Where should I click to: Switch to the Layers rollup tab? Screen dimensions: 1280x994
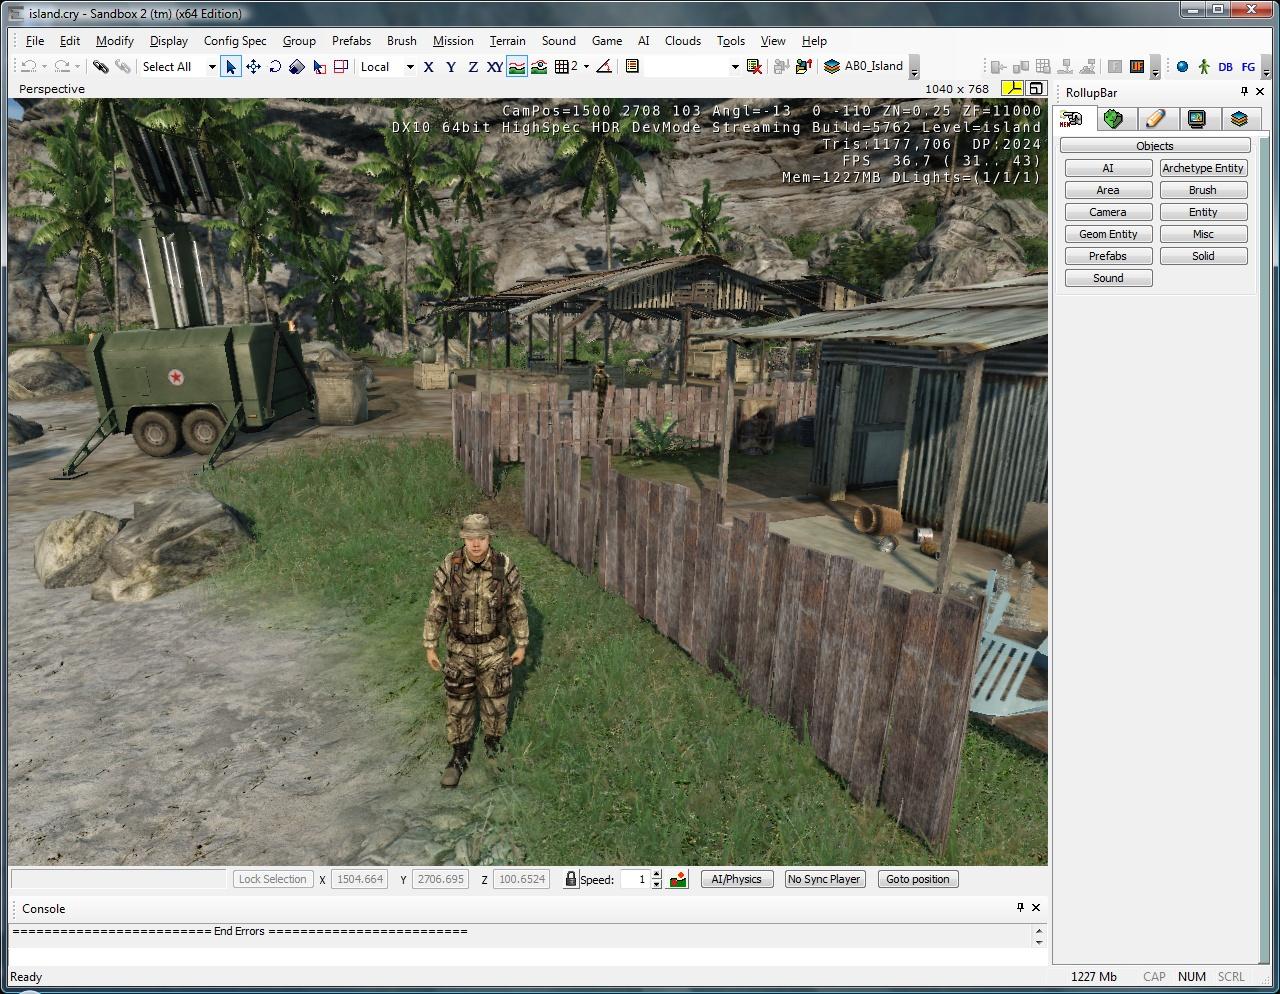(x=1239, y=119)
